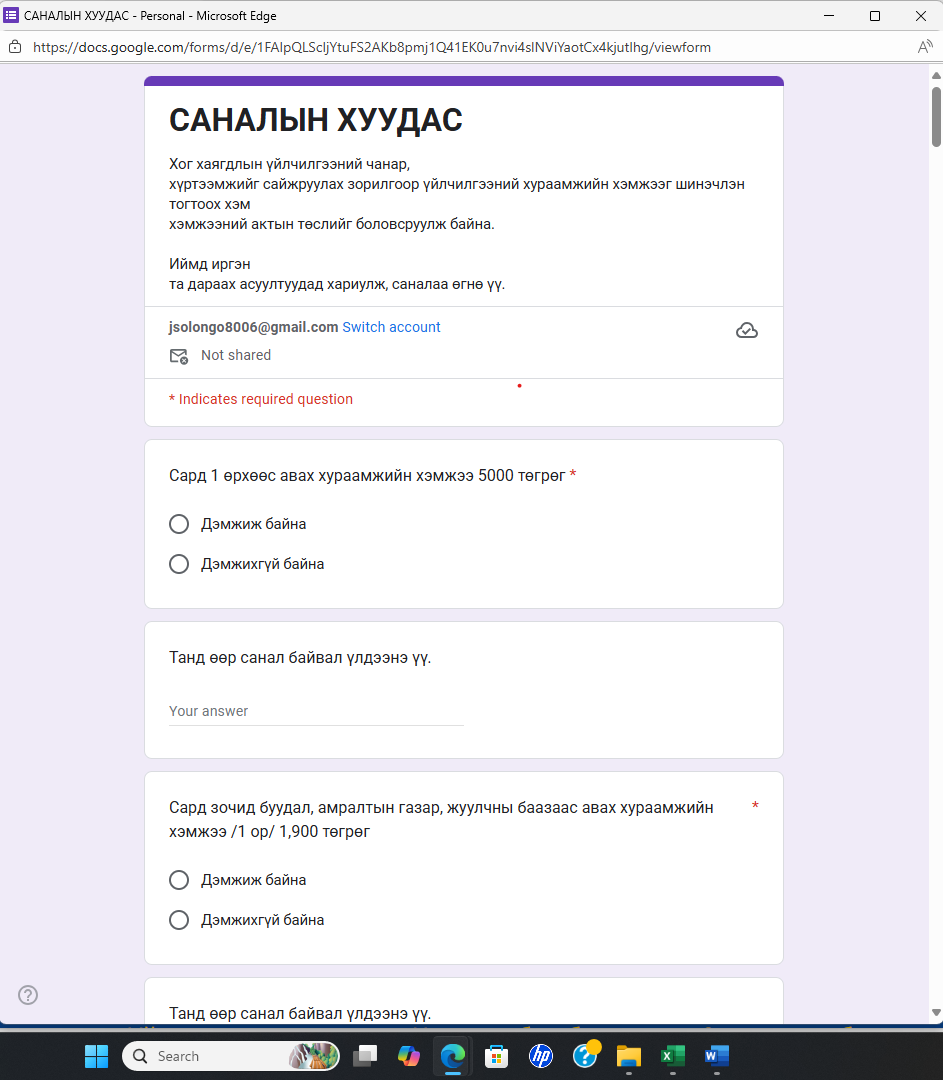Click the Not shared envelope icon
The height and width of the screenshot is (1080, 943).
click(178, 356)
